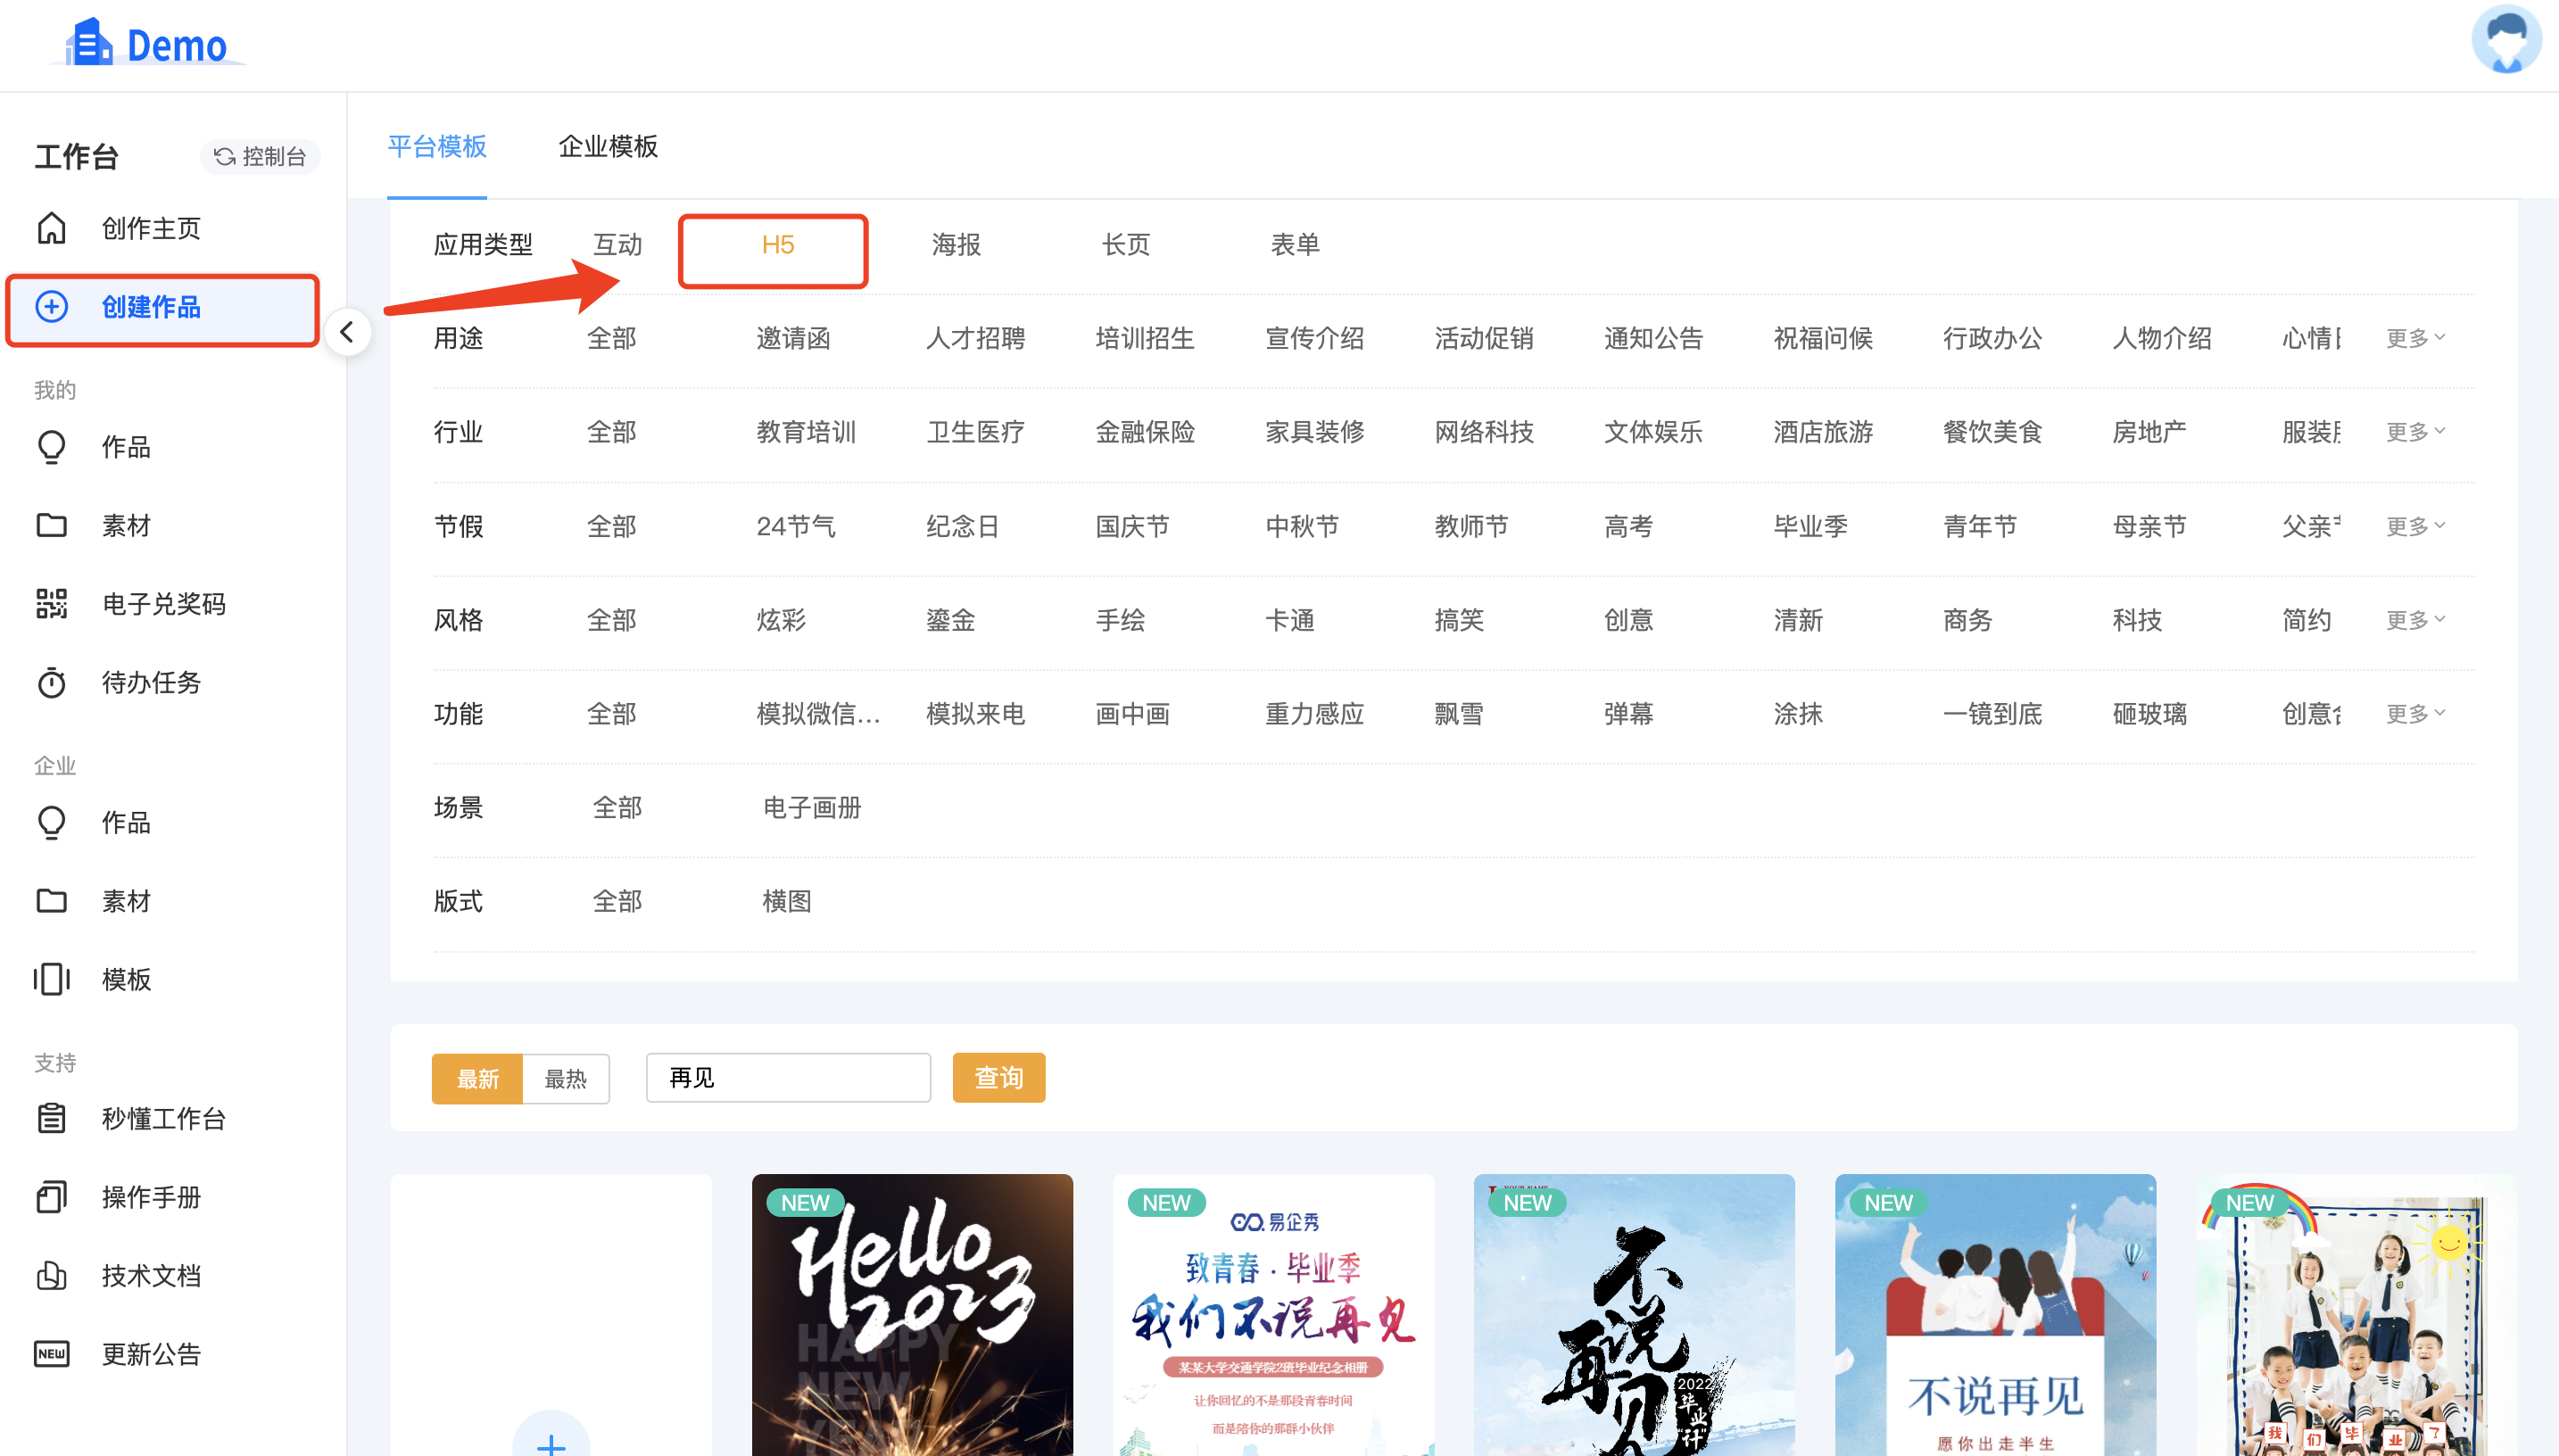
Task: Collapse the sidebar with the chevron
Action: [347, 332]
